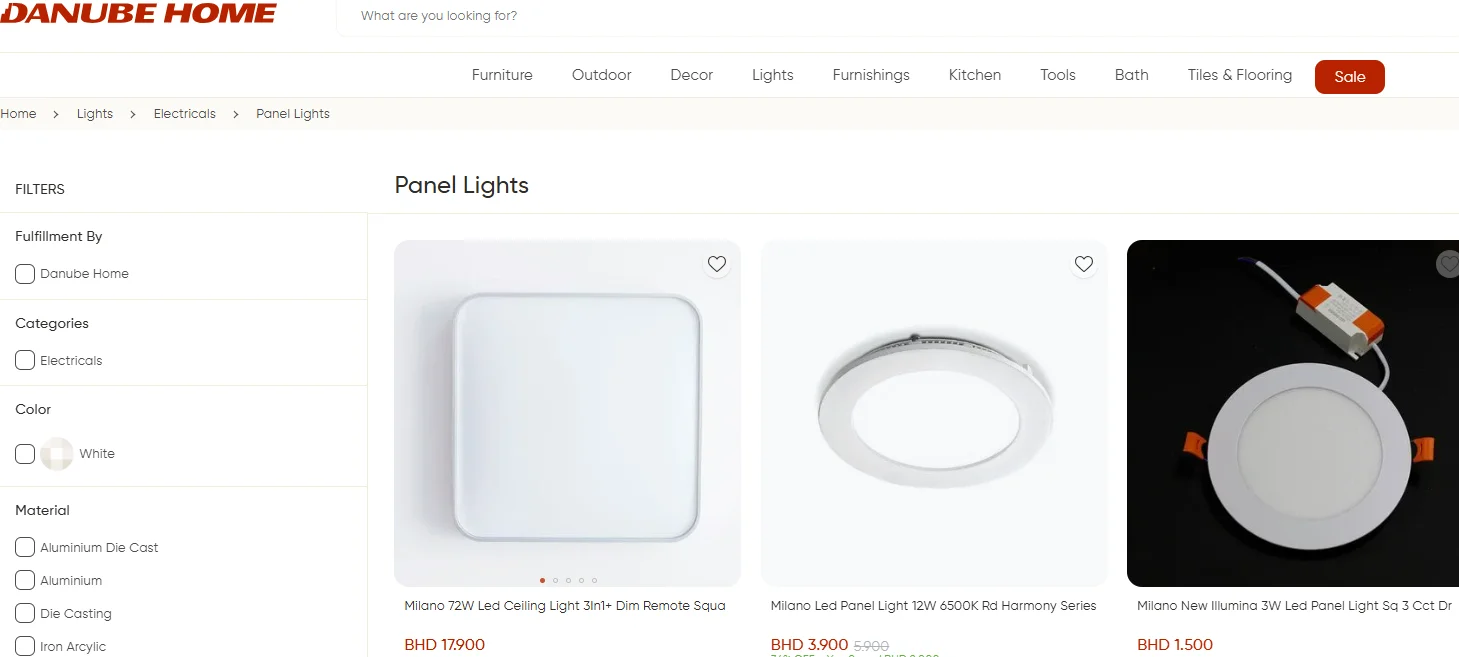Select first carousel dot under ceiling light image
This screenshot has width=1459, height=657.
542,580
